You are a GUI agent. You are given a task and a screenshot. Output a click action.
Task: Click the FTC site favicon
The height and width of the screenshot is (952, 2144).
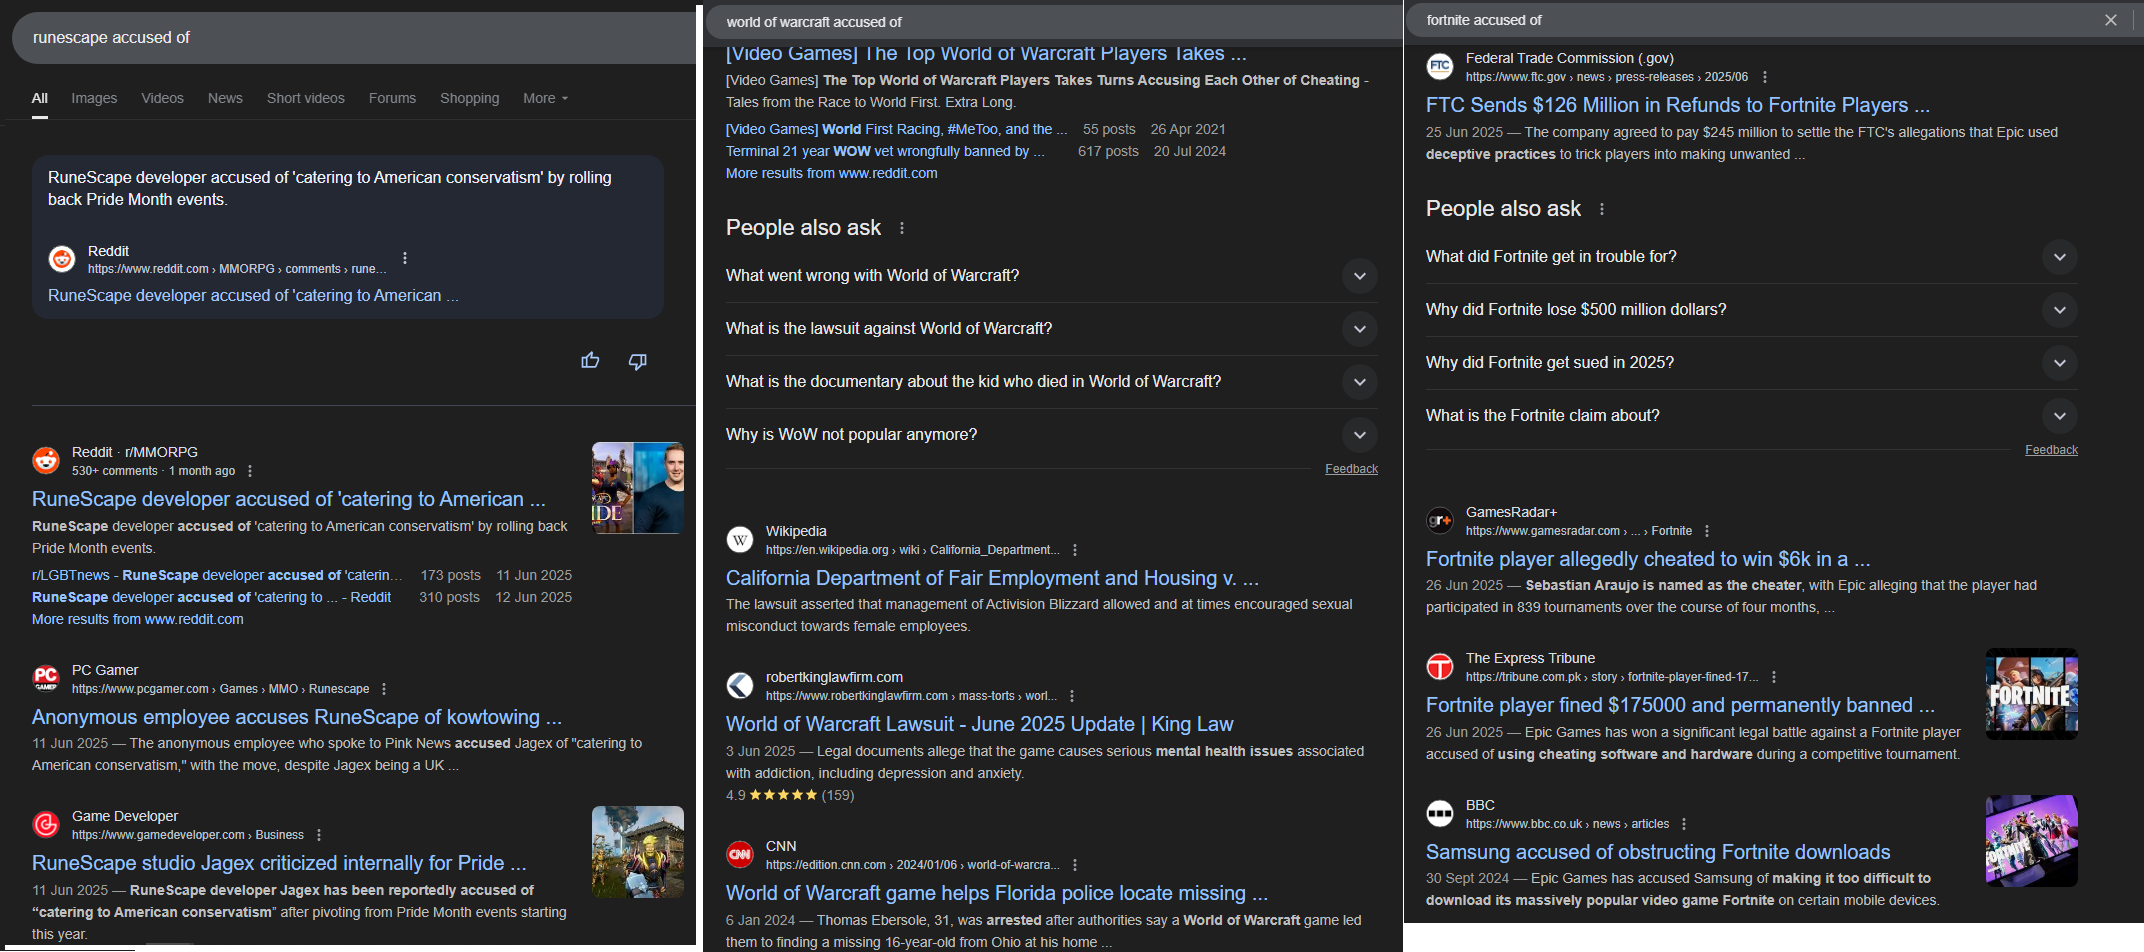(1440, 66)
